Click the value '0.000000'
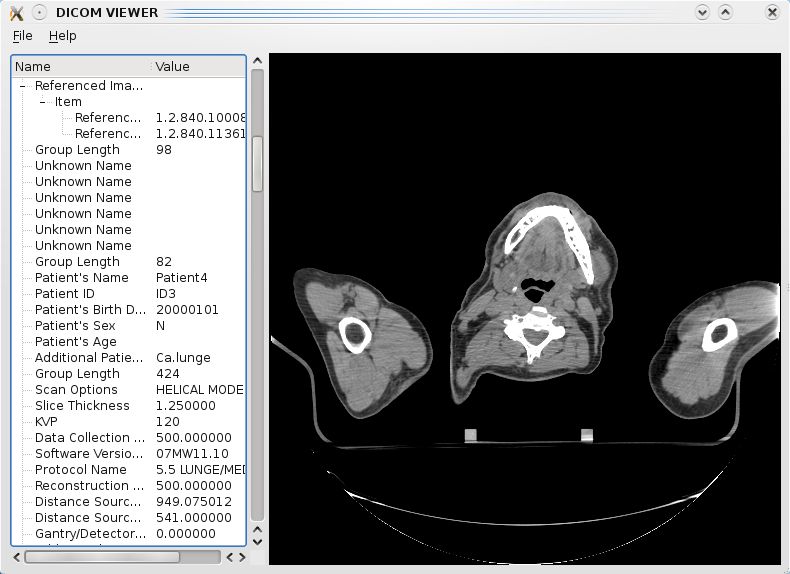 point(185,534)
